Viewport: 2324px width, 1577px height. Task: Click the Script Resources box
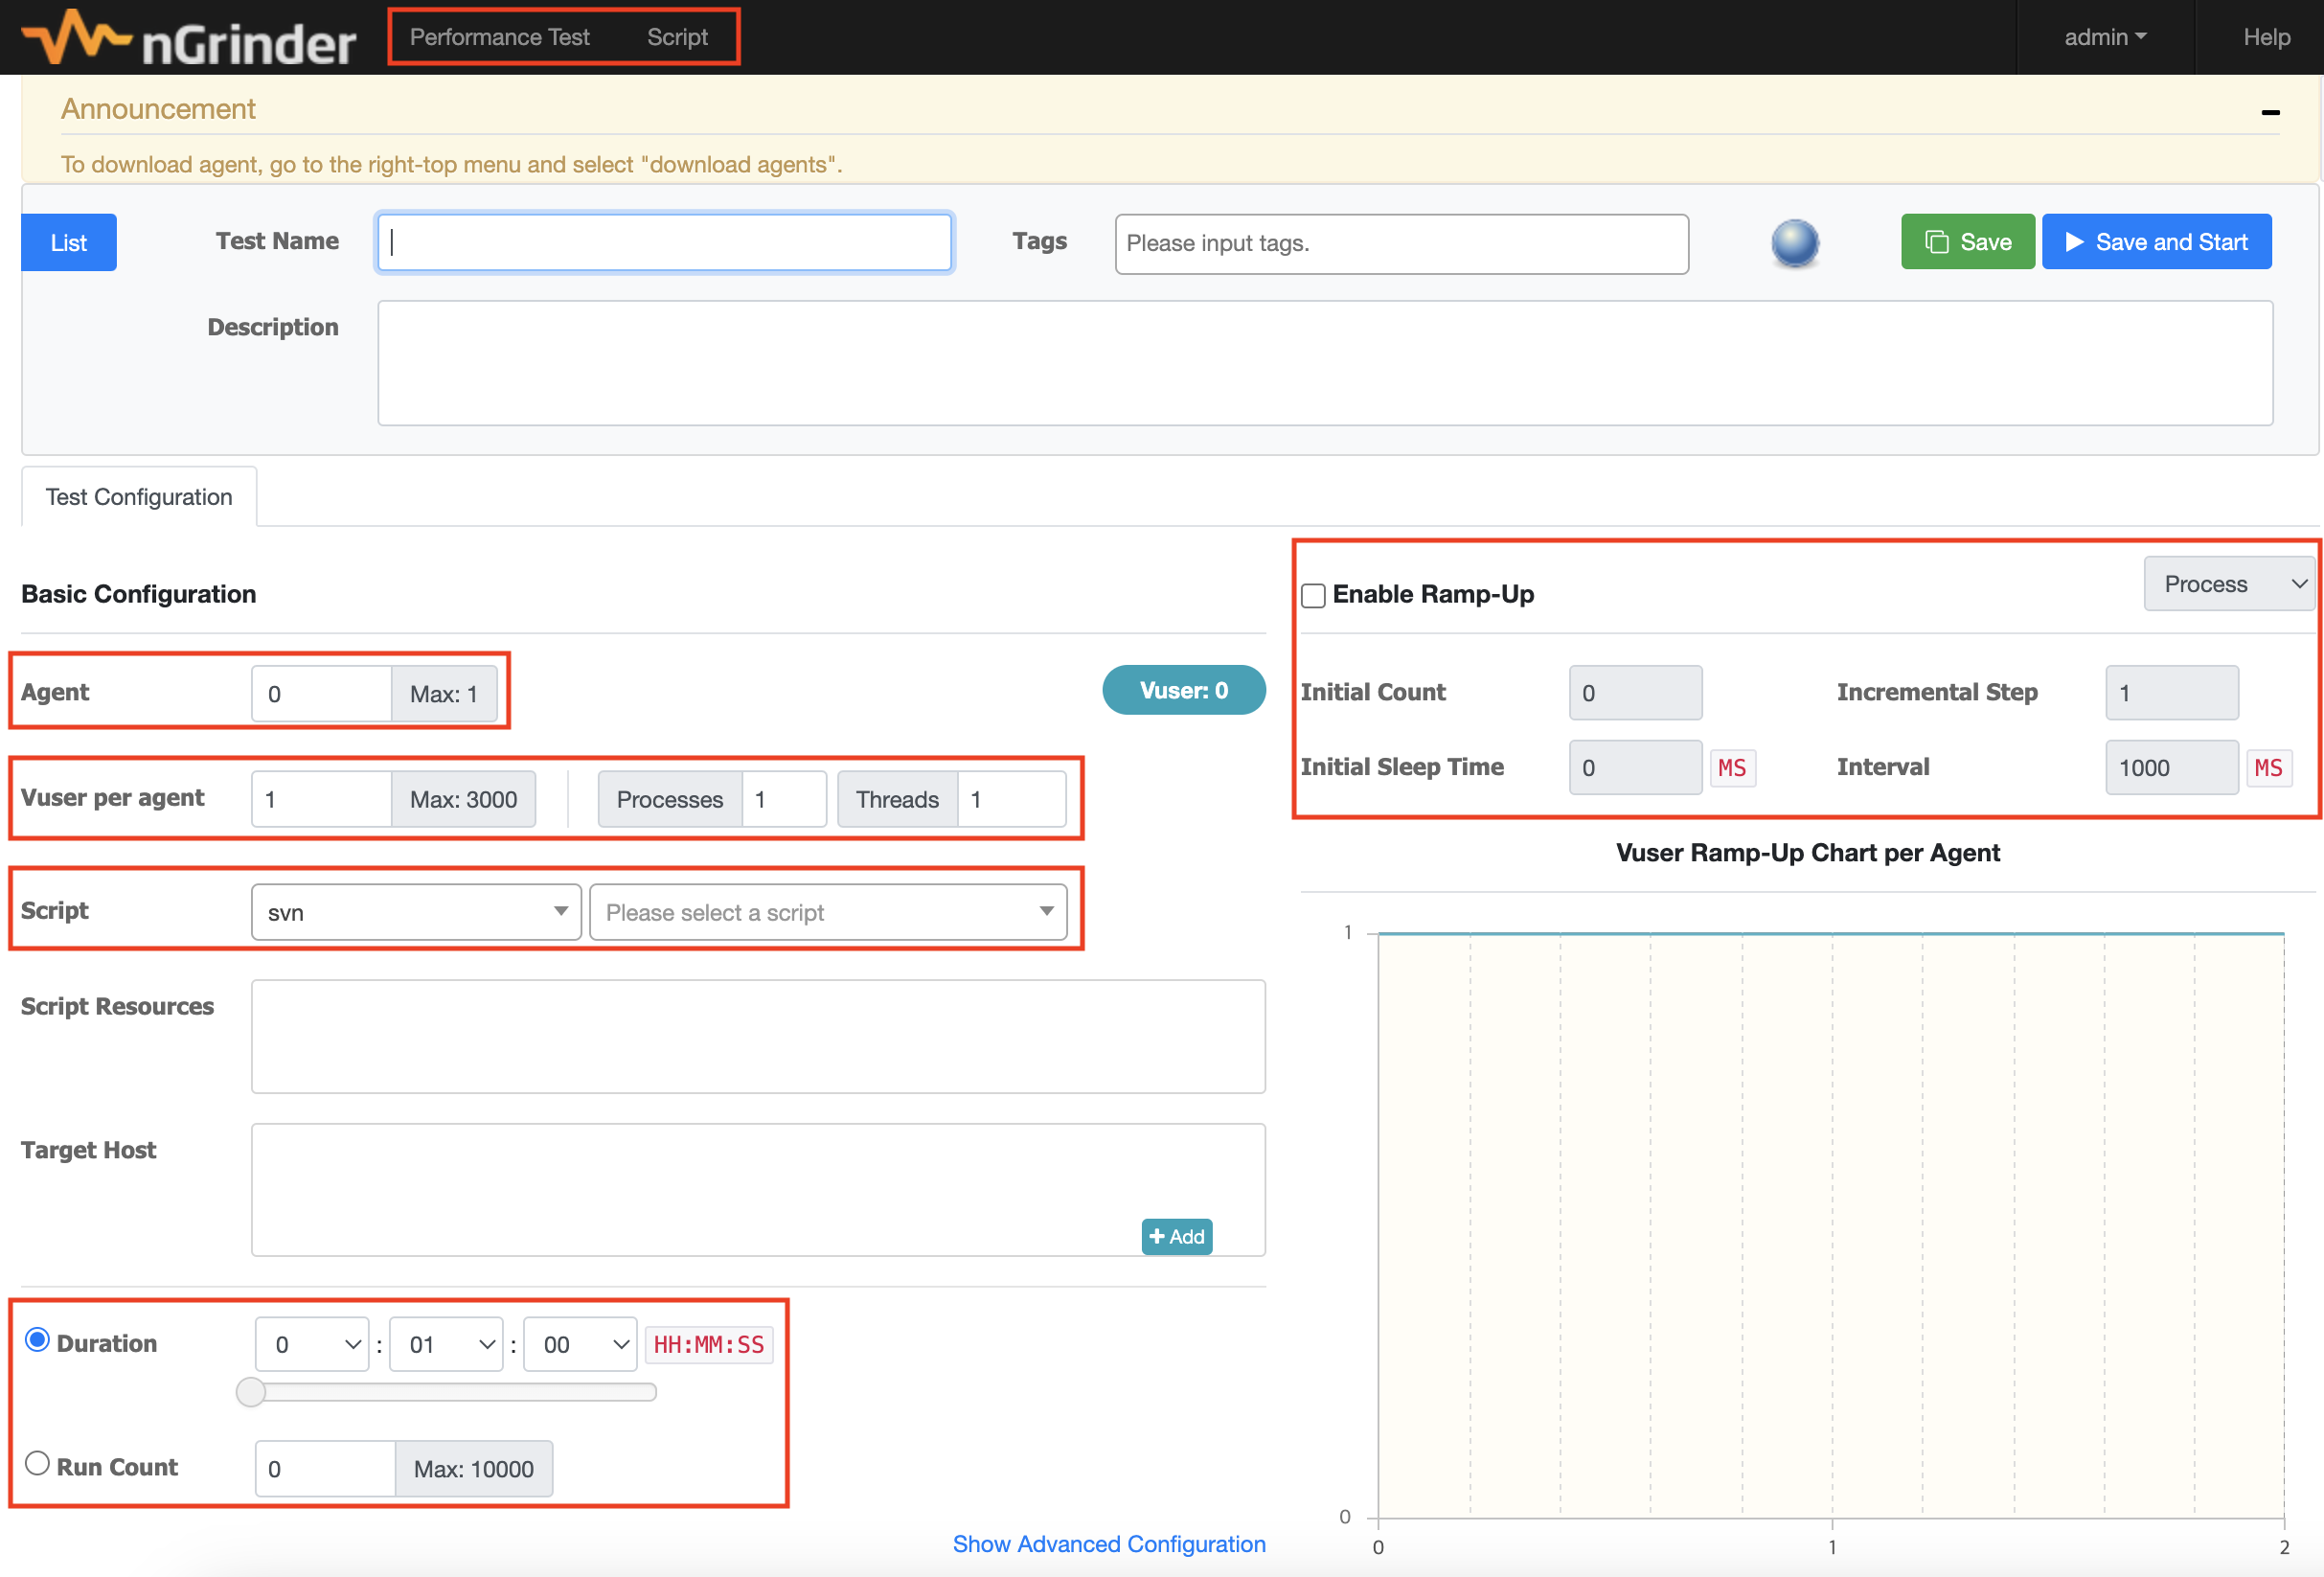758,1036
